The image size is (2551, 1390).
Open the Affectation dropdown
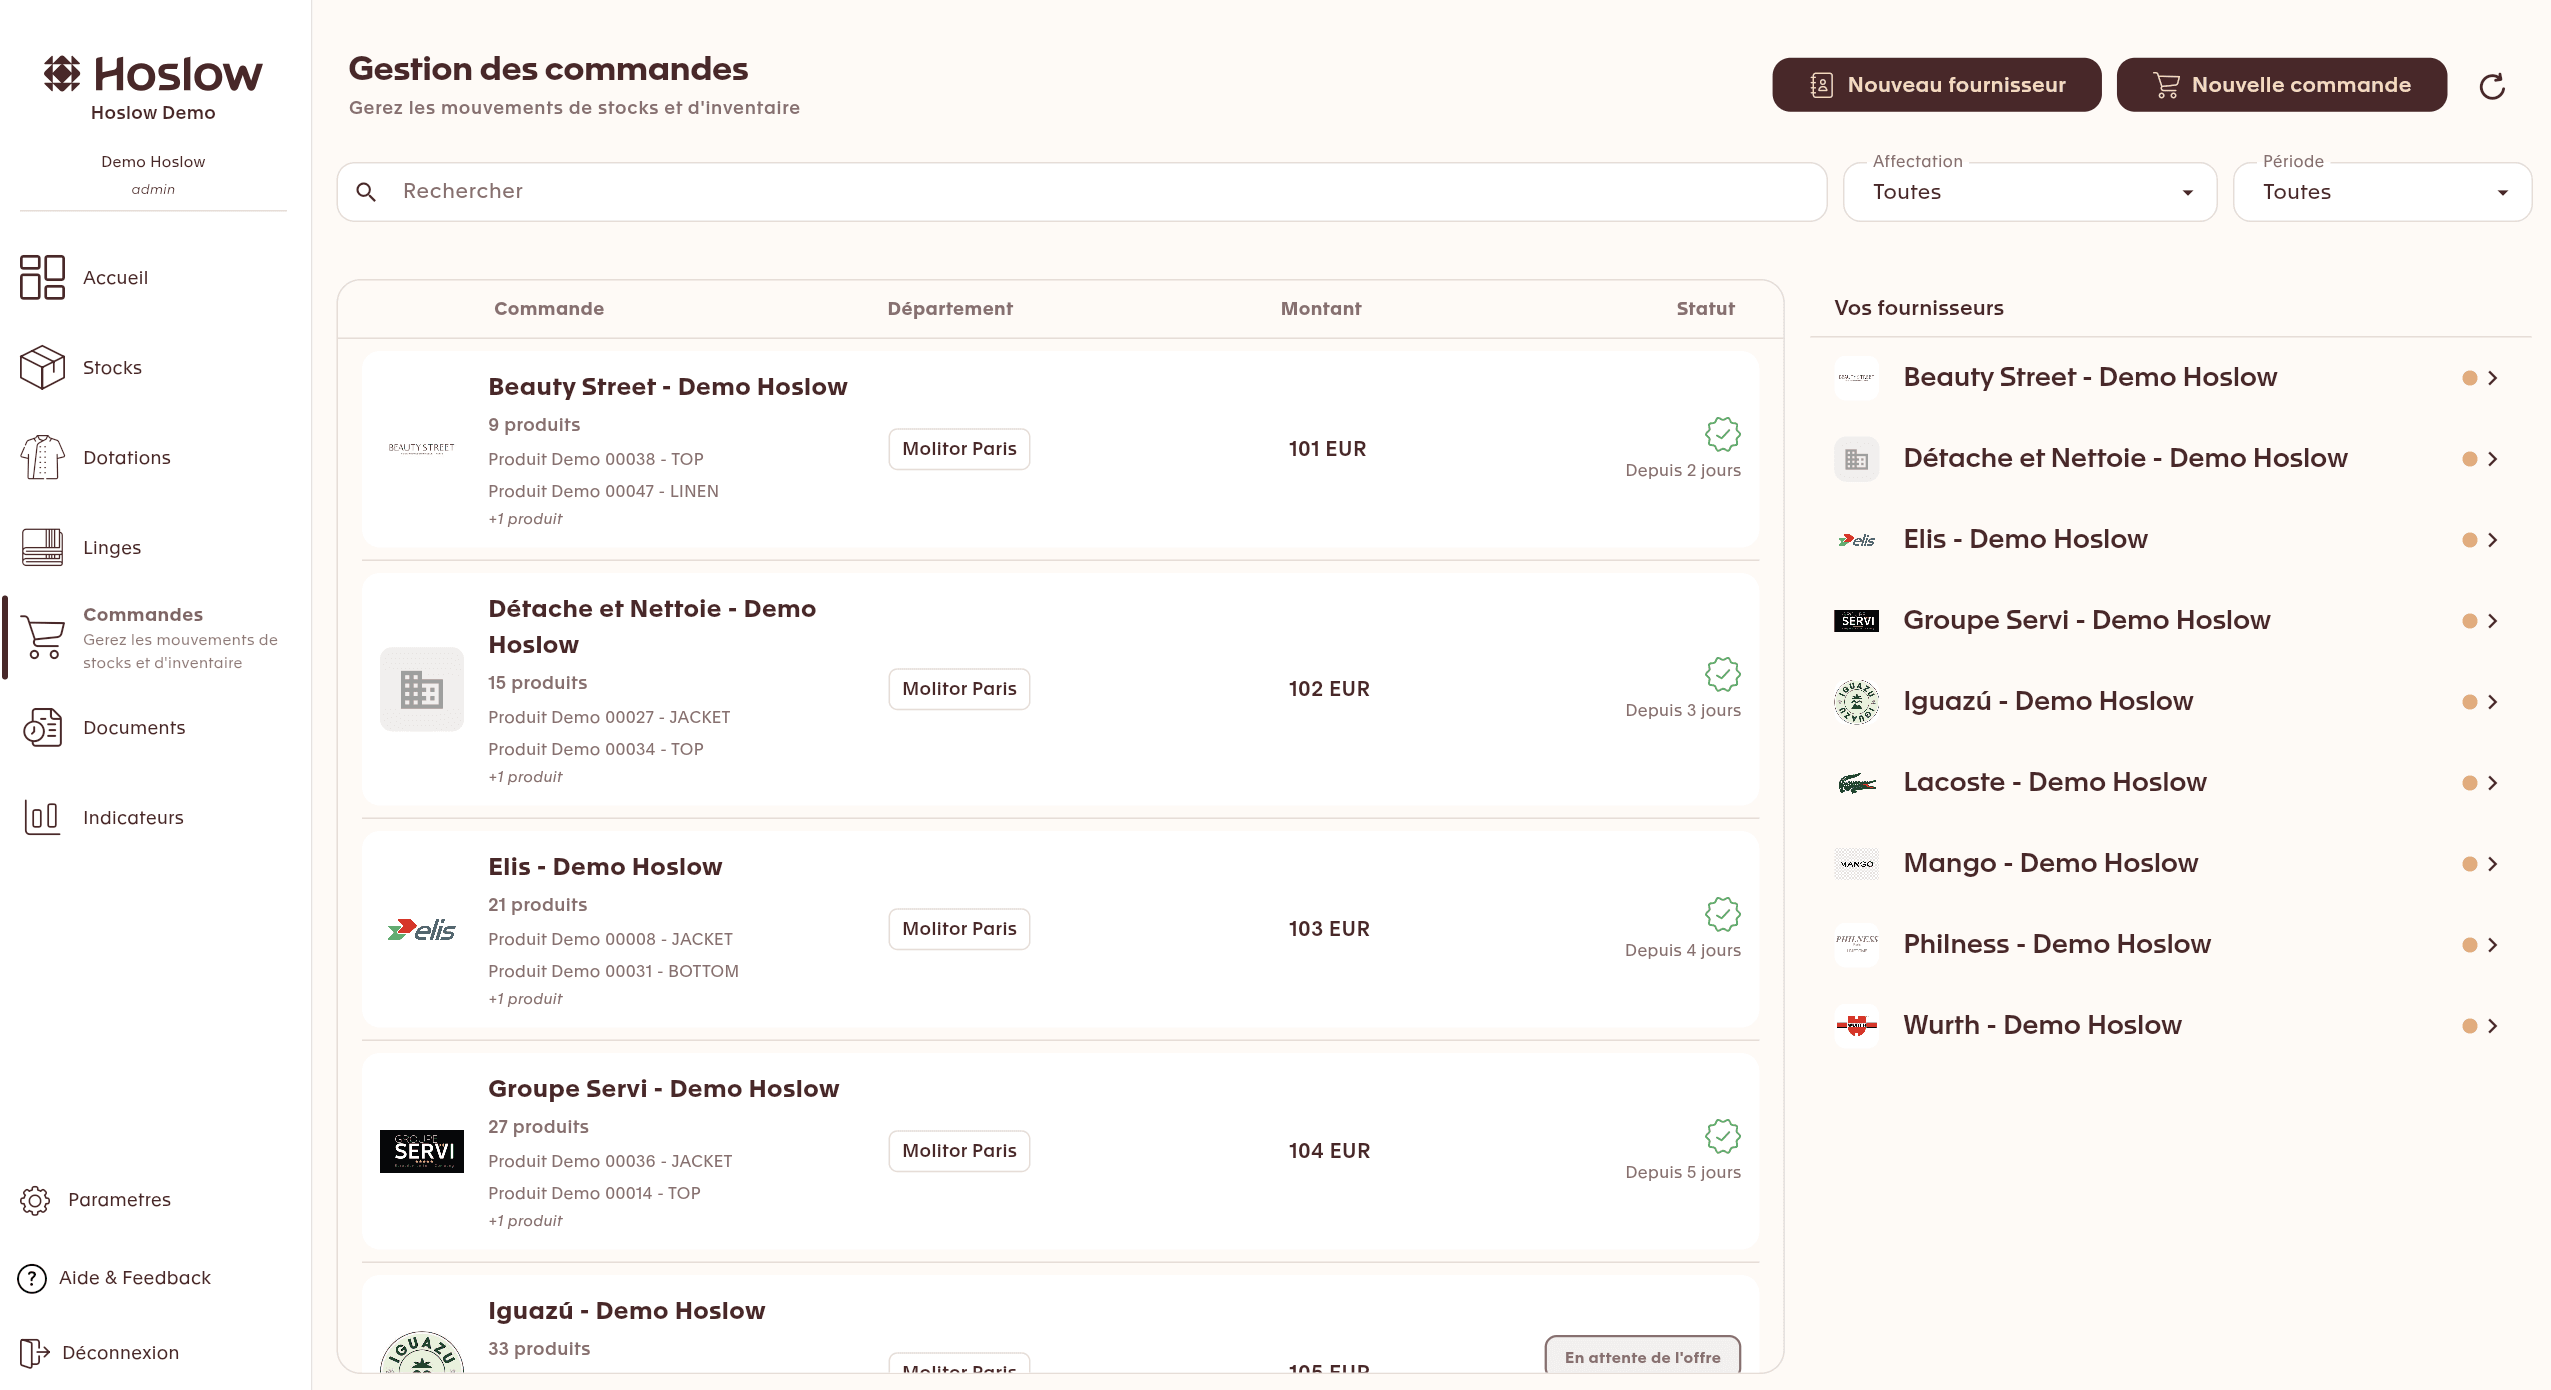click(x=2030, y=192)
